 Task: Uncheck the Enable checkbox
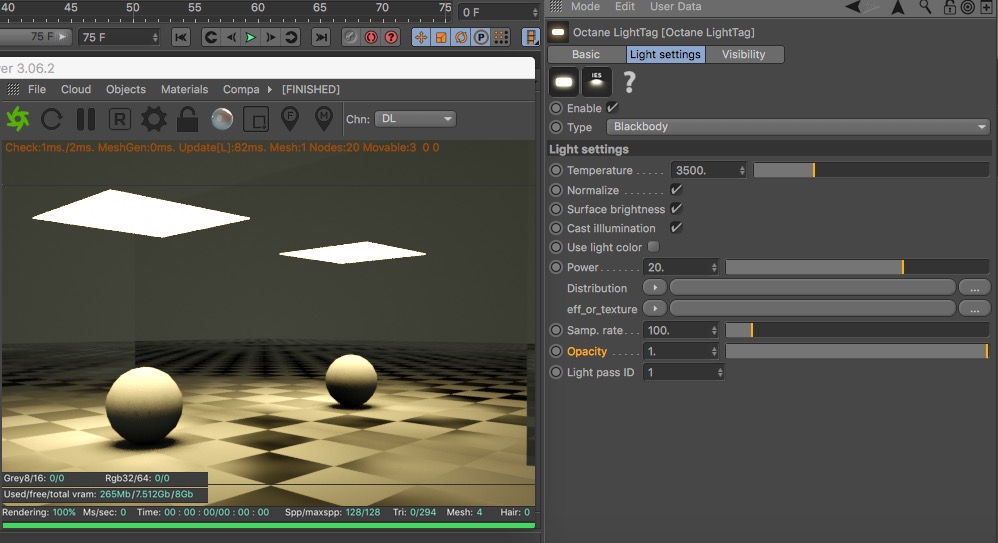(x=612, y=108)
